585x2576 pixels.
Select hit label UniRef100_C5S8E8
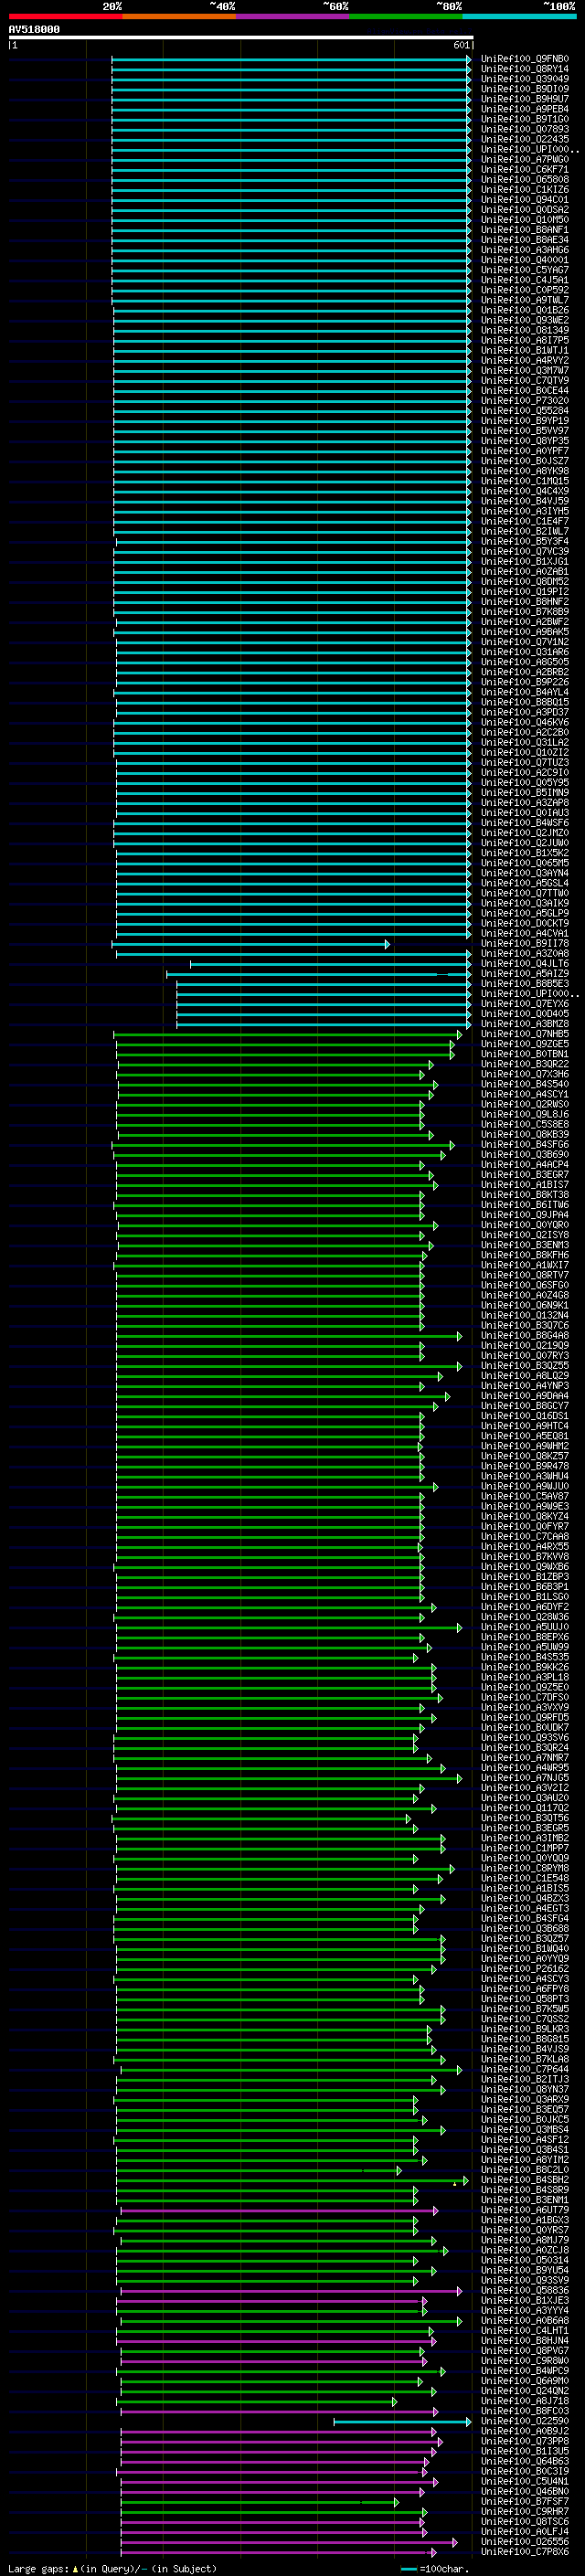525,1124
